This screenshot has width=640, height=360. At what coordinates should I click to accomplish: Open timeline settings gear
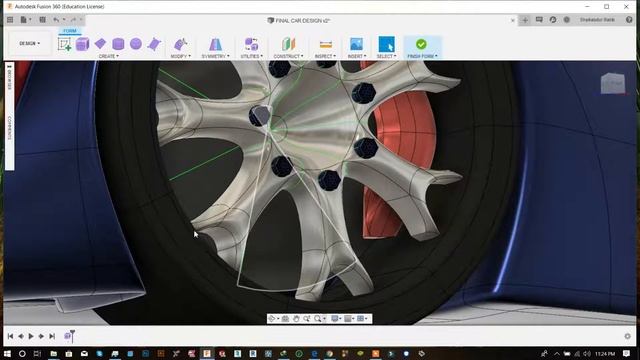(627, 336)
